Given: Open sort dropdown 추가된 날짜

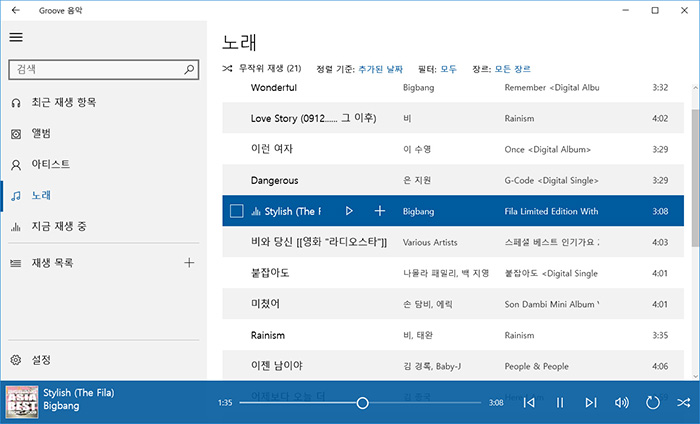Looking at the screenshot, I should coord(381,69).
